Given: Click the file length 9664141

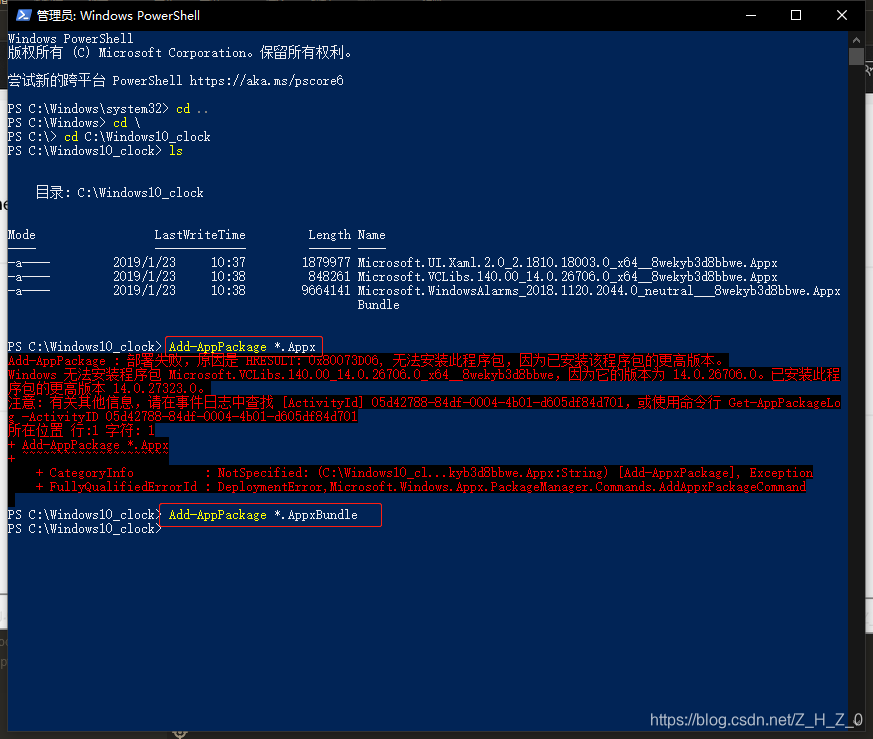Looking at the screenshot, I should 326,291.
